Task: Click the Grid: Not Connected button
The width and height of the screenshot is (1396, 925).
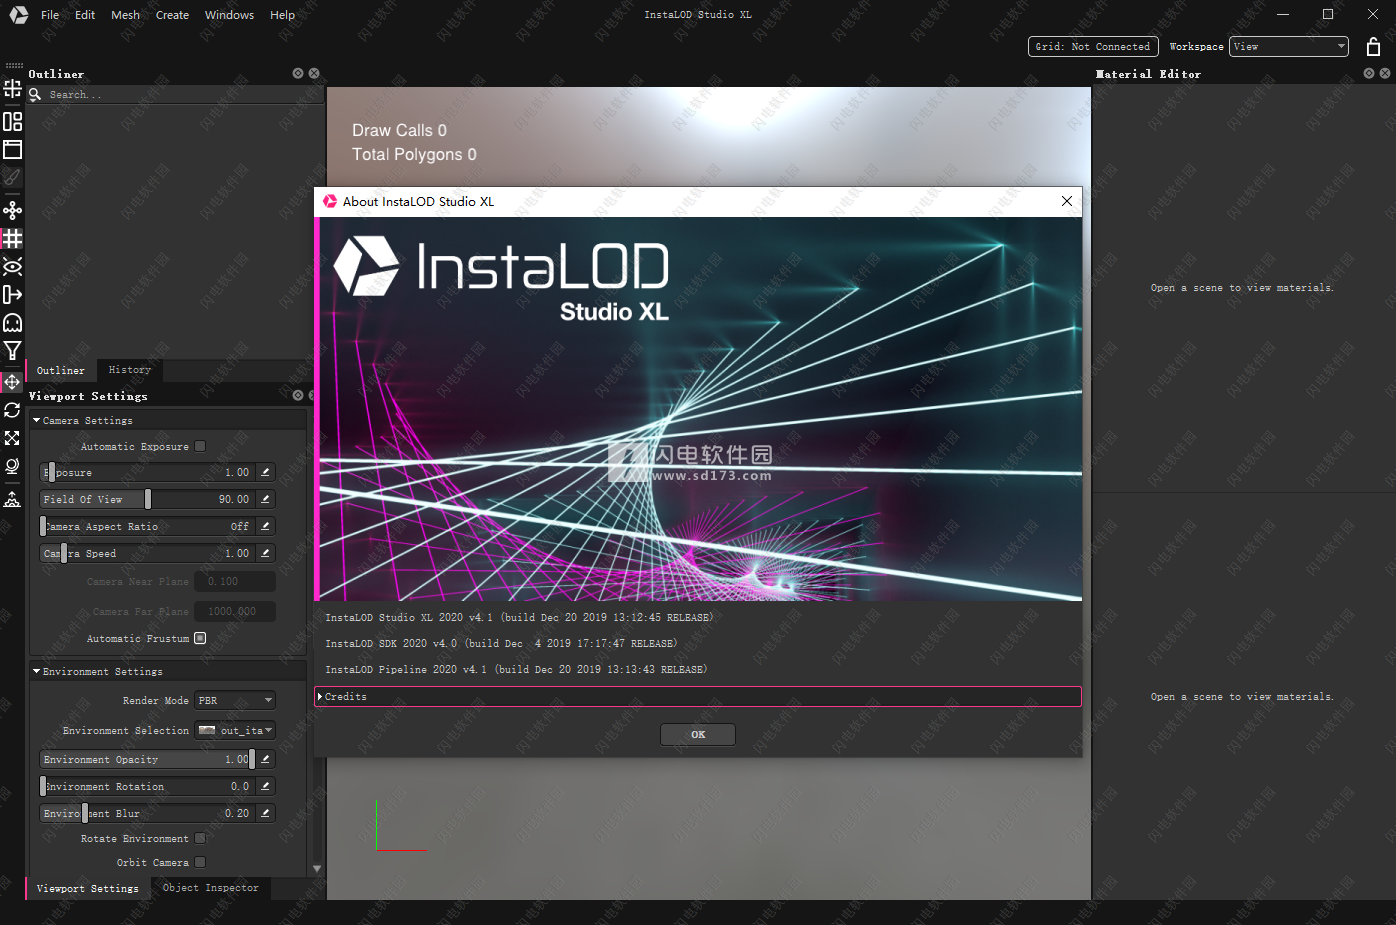Action: pyautogui.click(x=1093, y=46)
